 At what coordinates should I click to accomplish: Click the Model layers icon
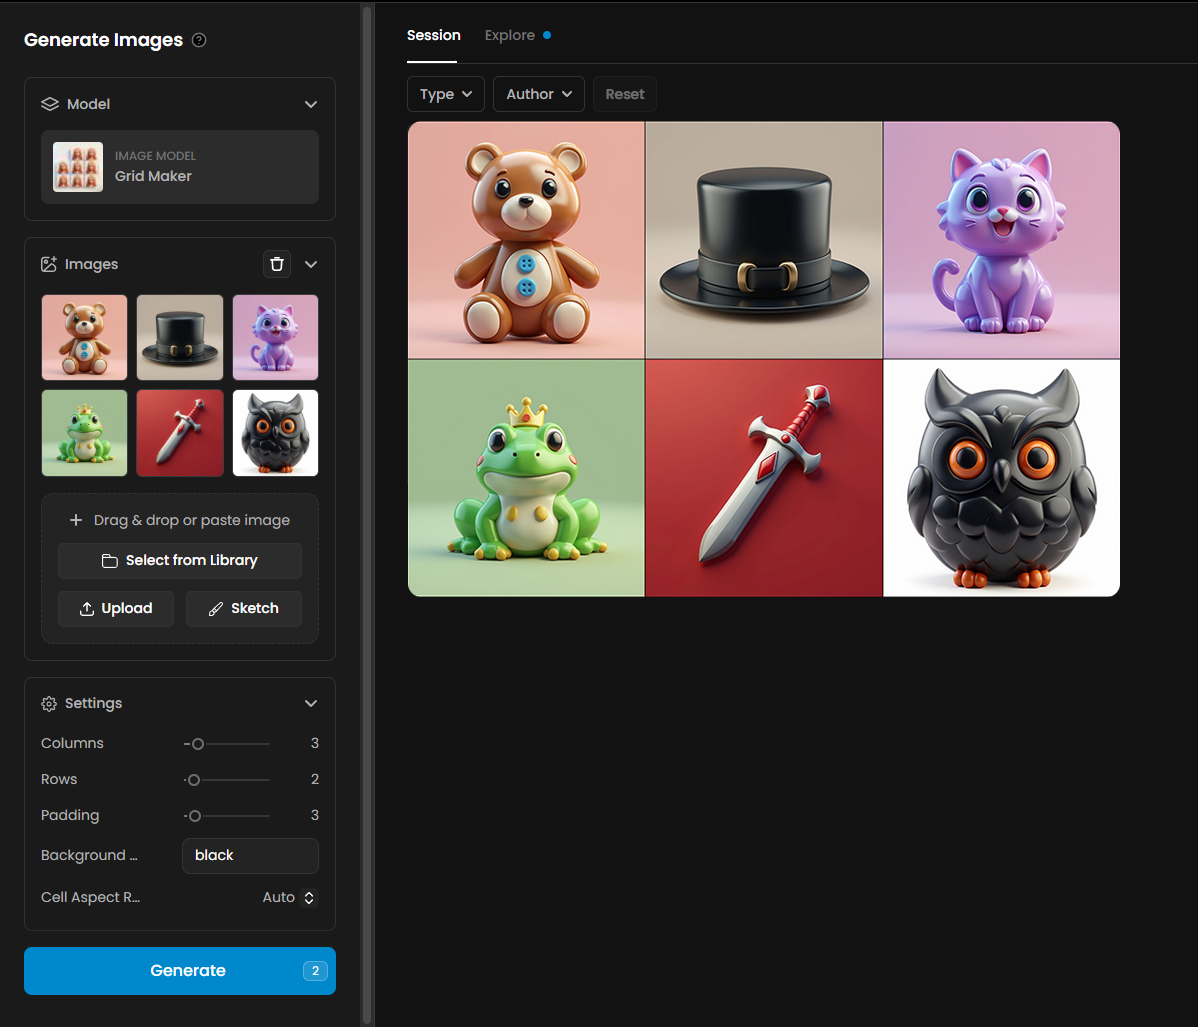[x=50, y=104]
